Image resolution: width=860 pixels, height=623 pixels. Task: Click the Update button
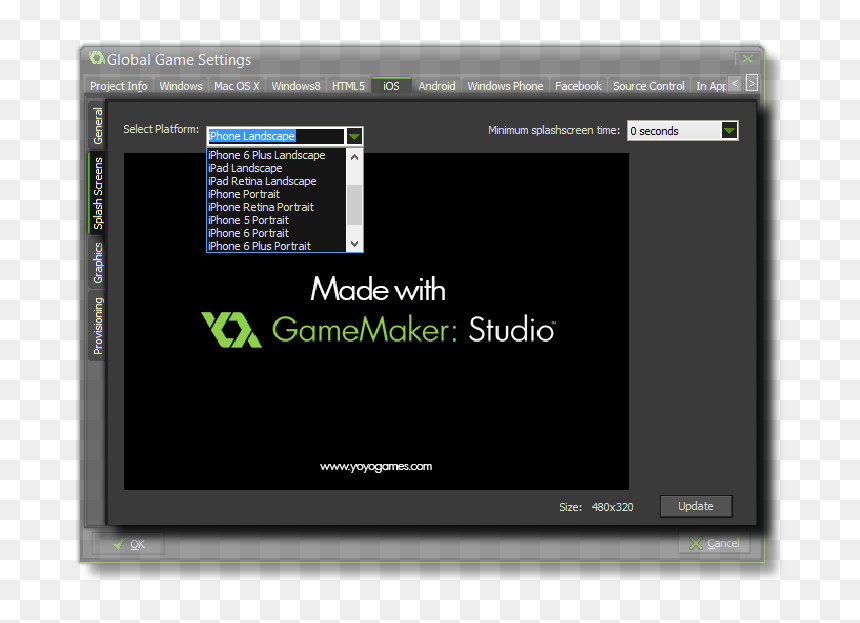(696, 506)
